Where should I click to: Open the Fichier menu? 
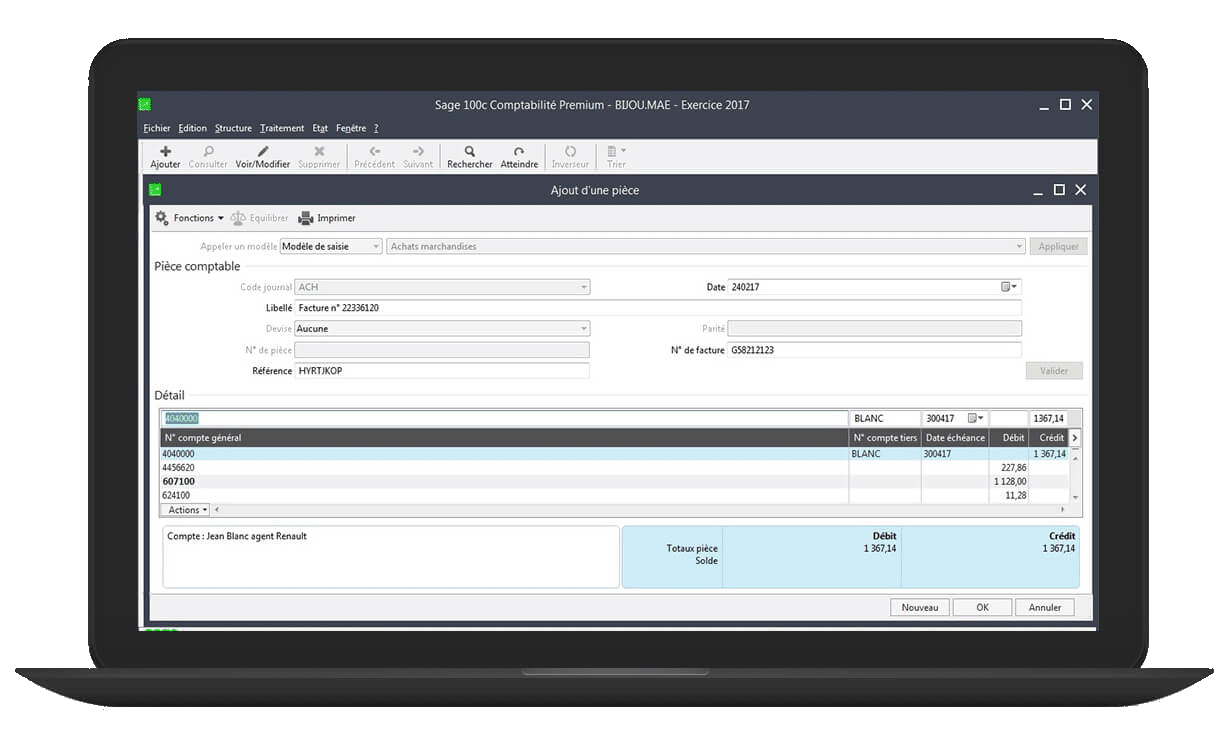[157, 128]
